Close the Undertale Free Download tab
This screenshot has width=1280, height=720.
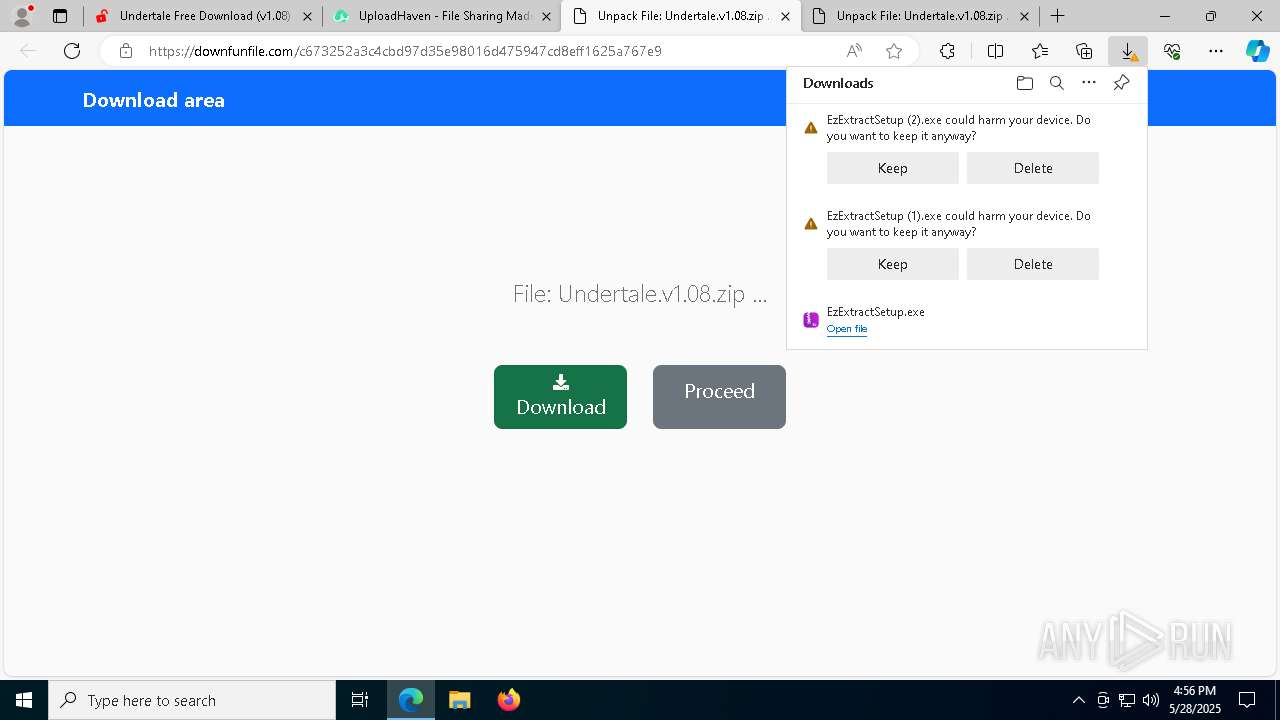coord(307,16)
